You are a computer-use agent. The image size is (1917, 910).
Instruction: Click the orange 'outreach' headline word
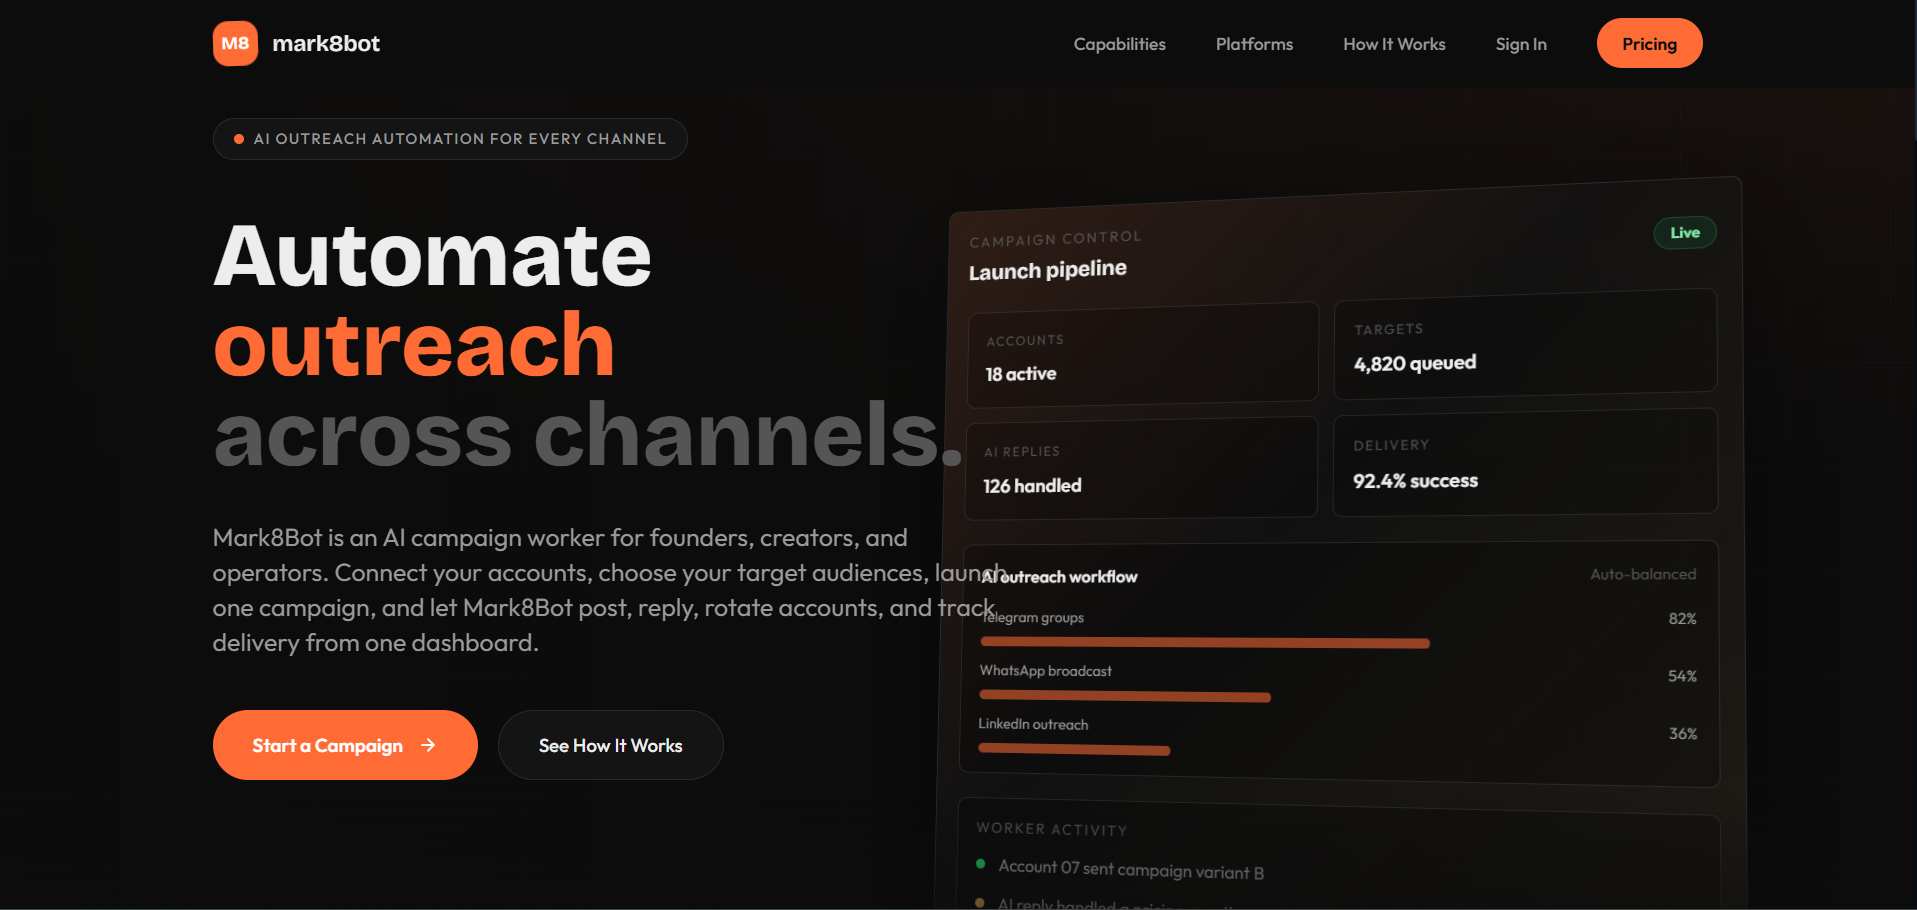pos(414,344)
